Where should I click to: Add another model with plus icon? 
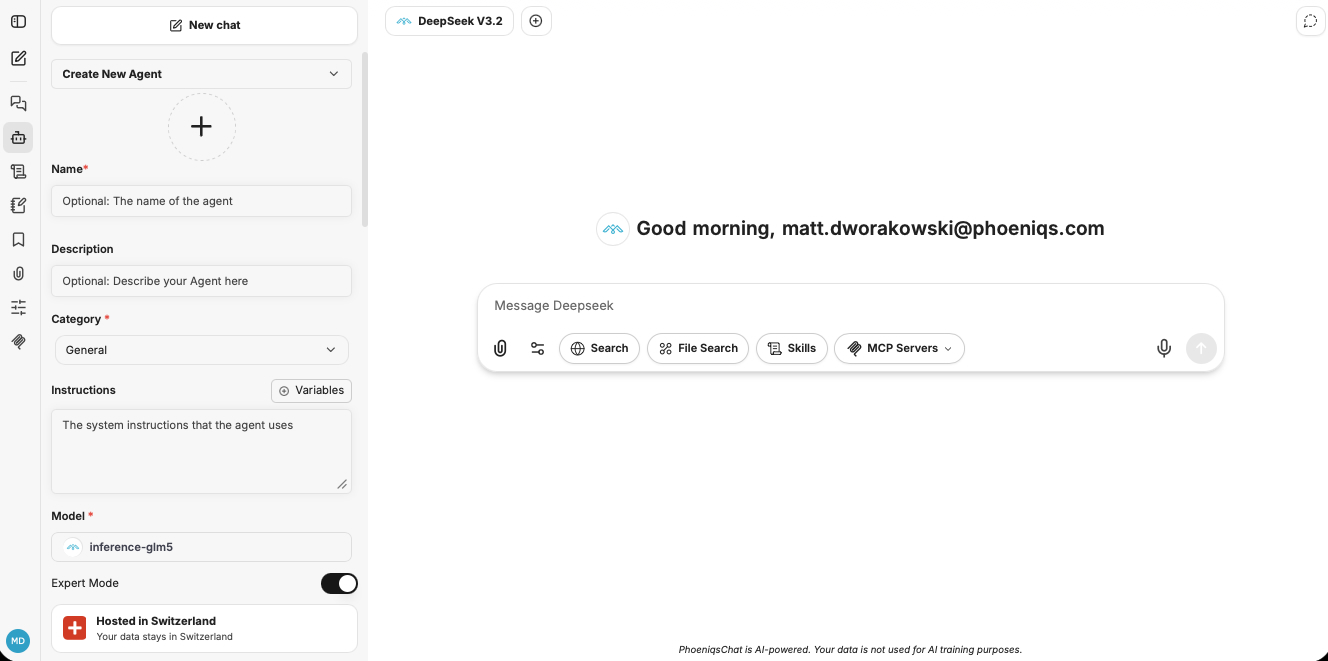(x=536, y=21)
